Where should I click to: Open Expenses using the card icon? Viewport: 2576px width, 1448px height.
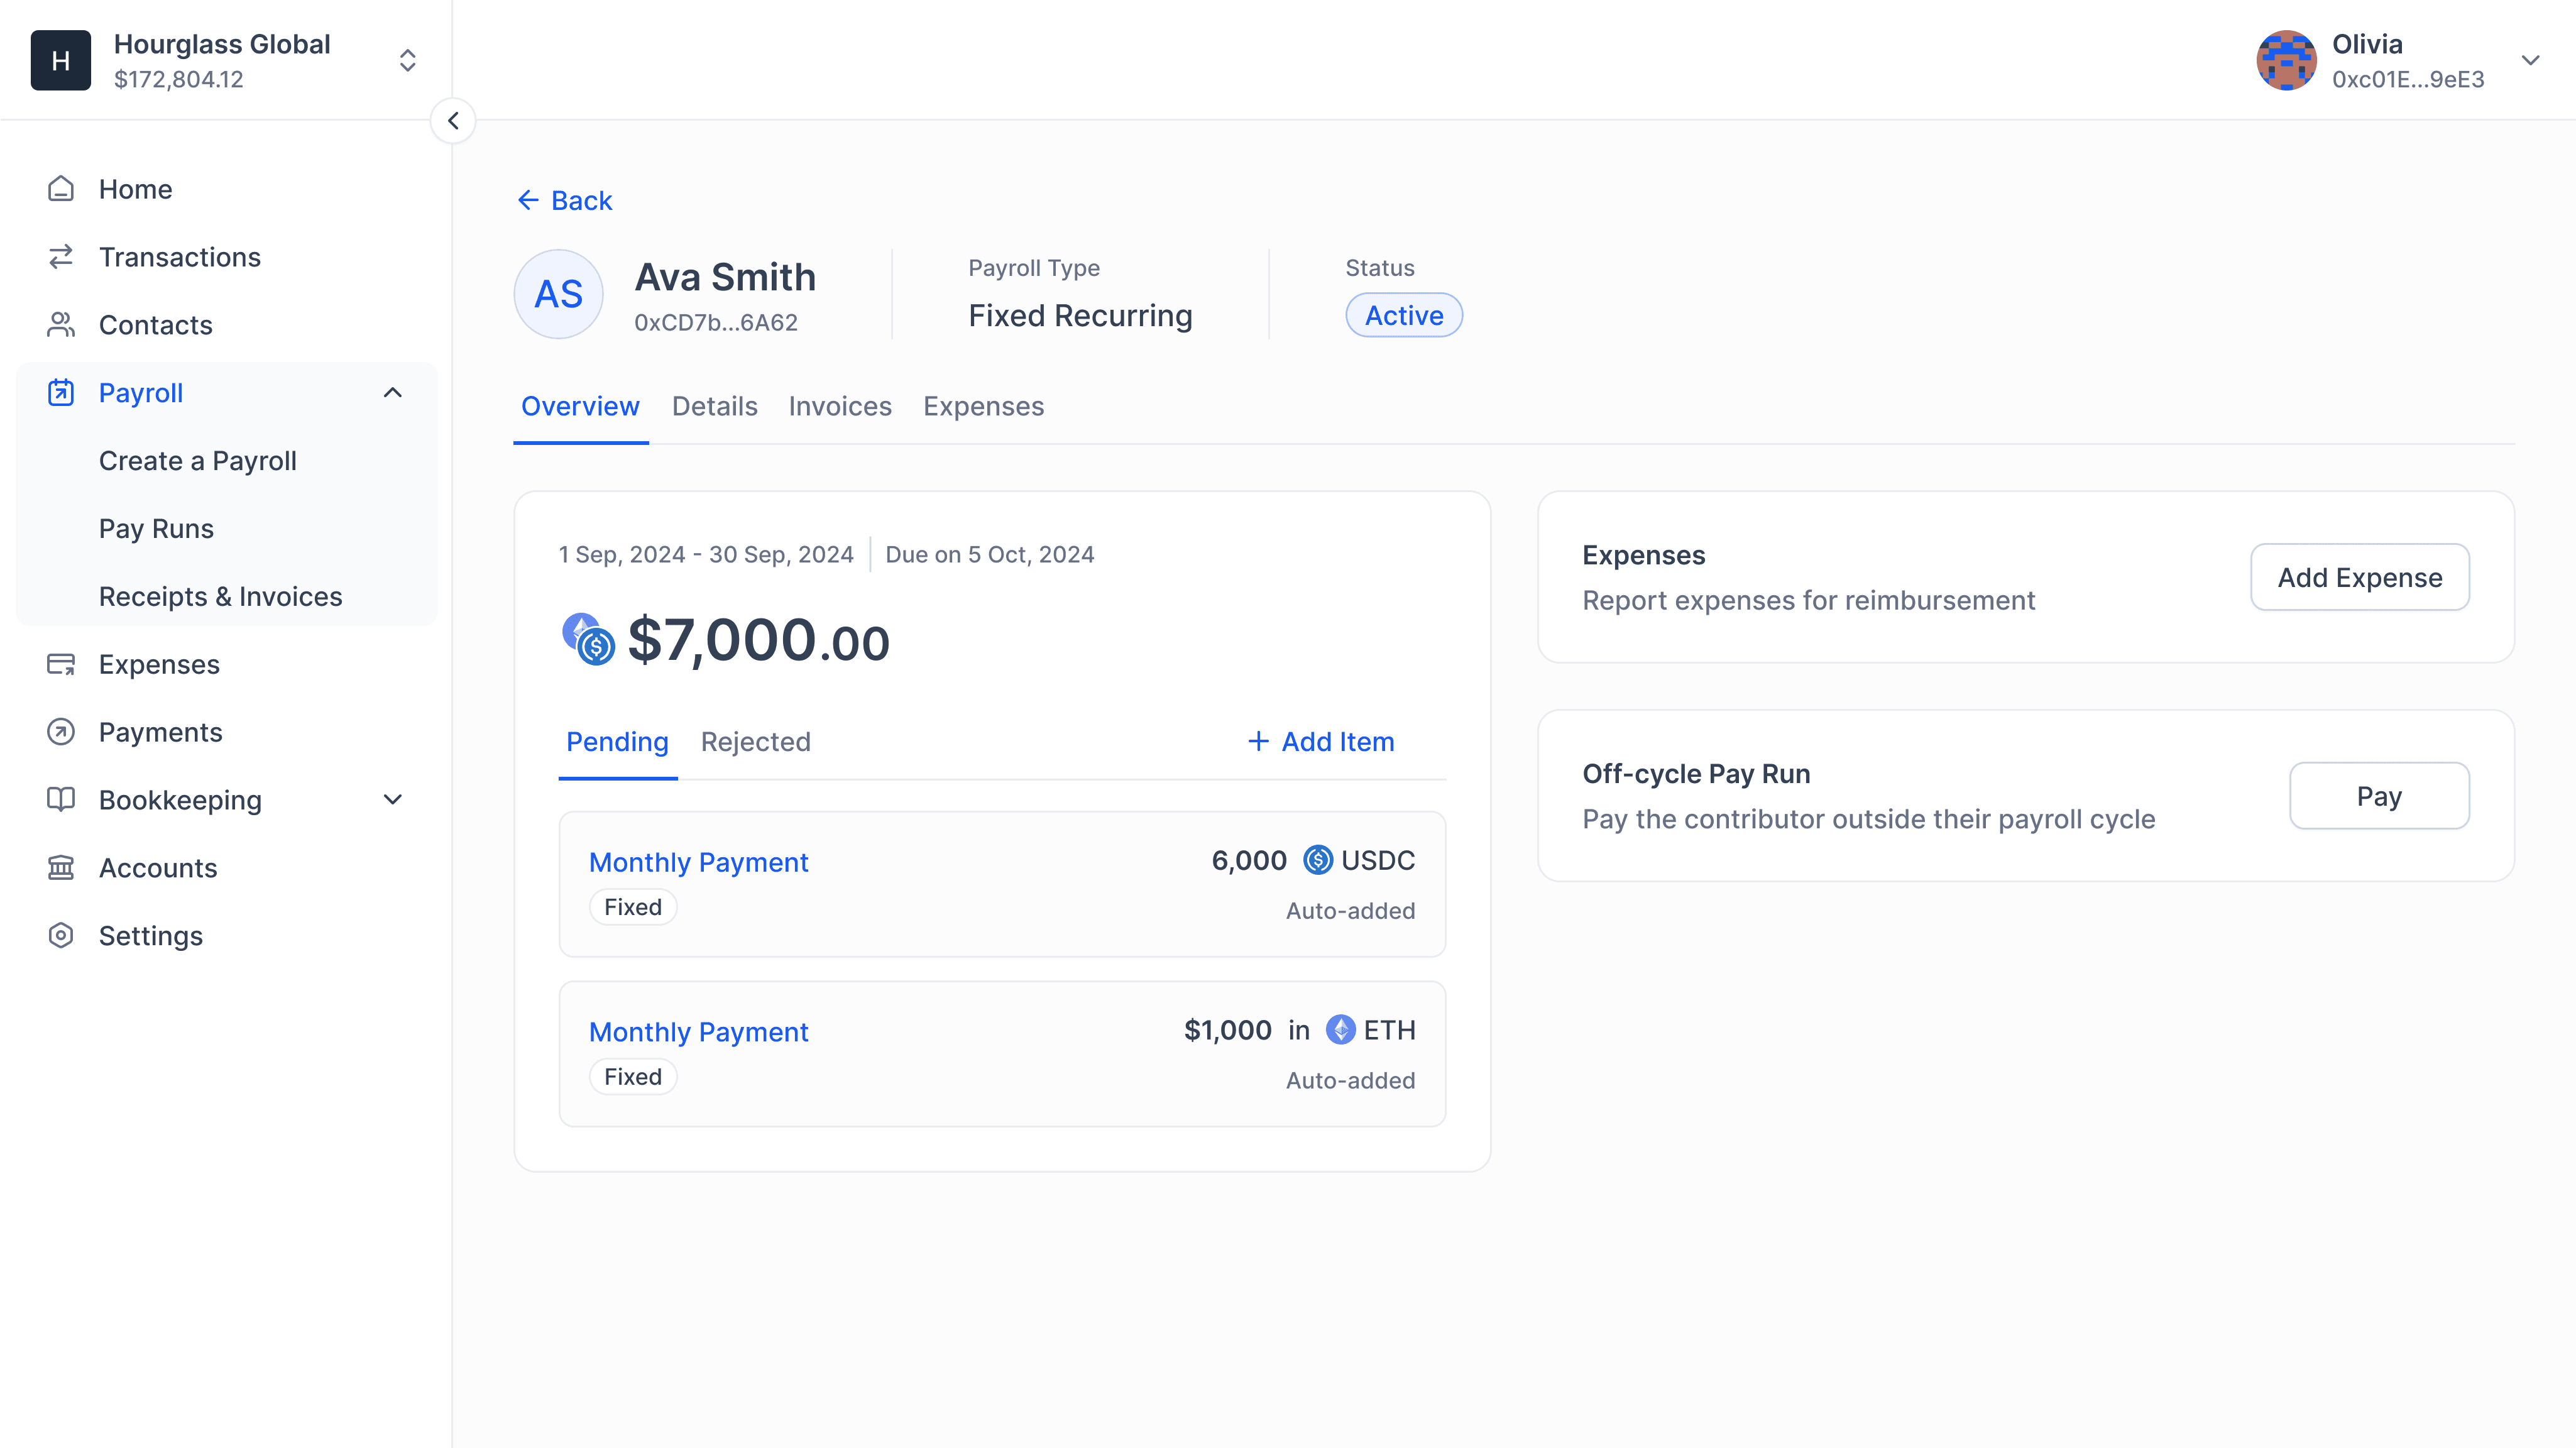[61, 663]
